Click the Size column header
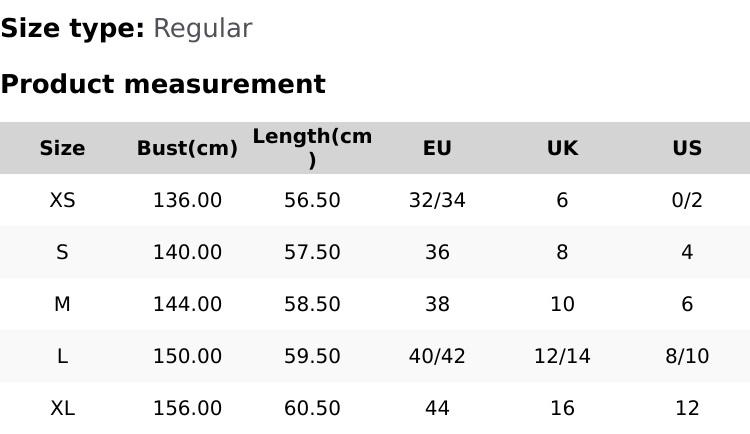 62,148
